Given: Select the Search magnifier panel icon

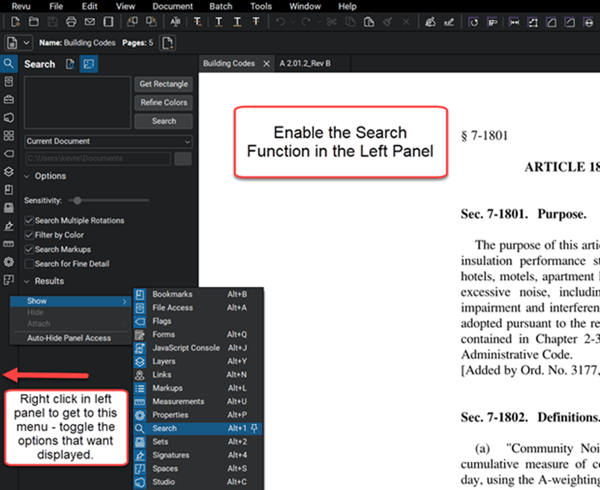Looking at the screenshot, I should tap(9, 63).
